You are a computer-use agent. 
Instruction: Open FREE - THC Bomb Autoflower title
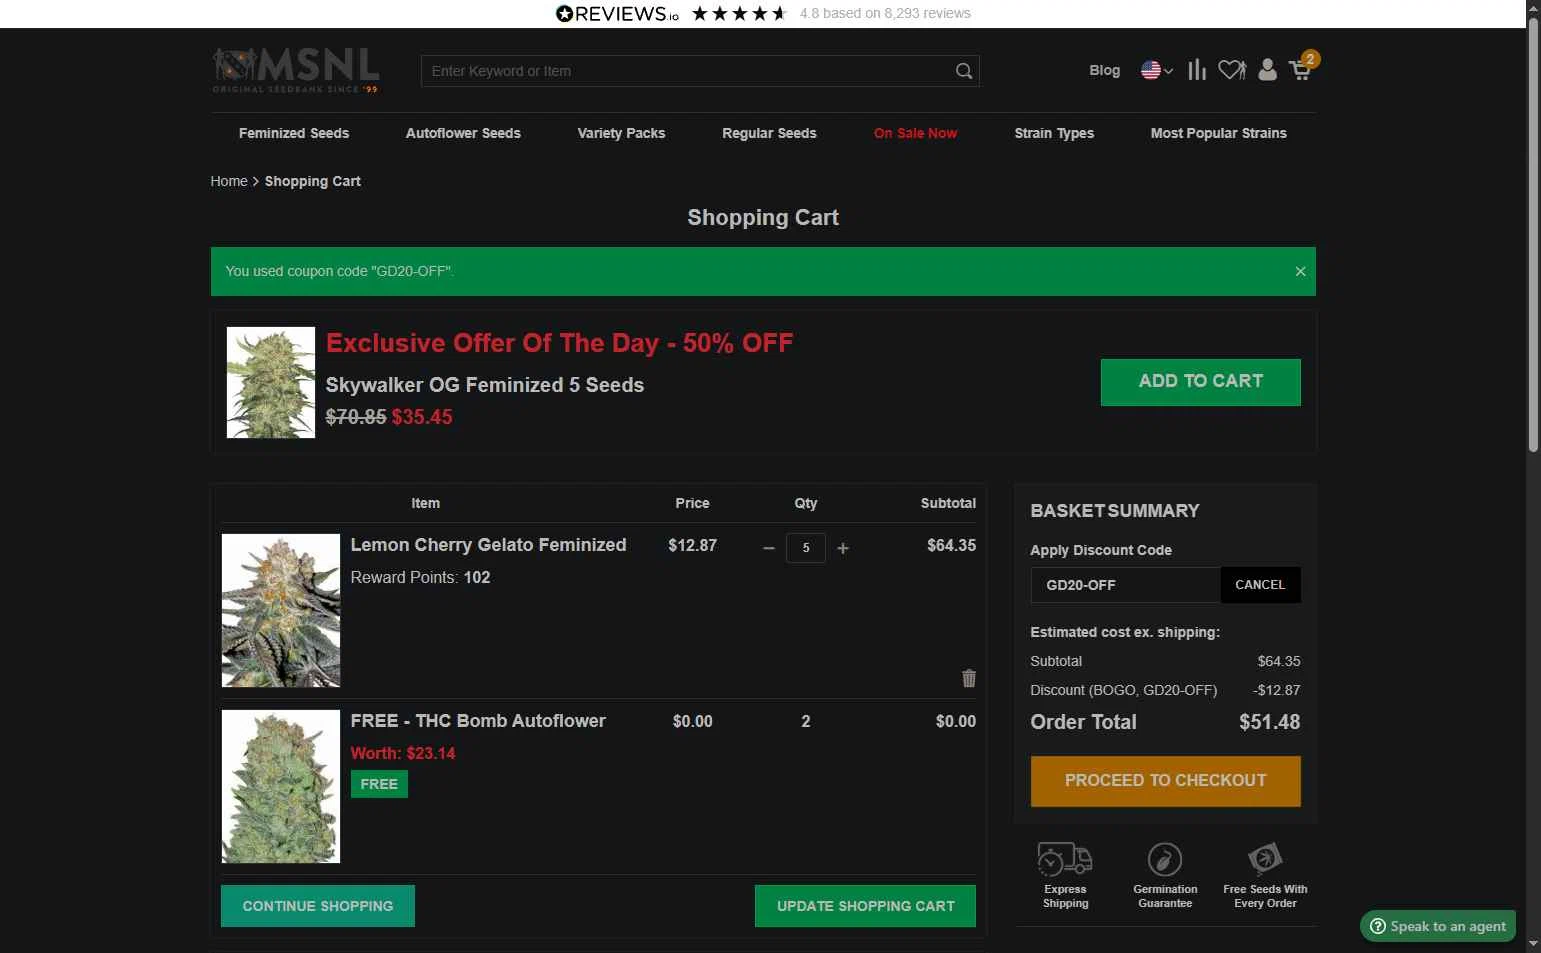[x=478, y=721]
